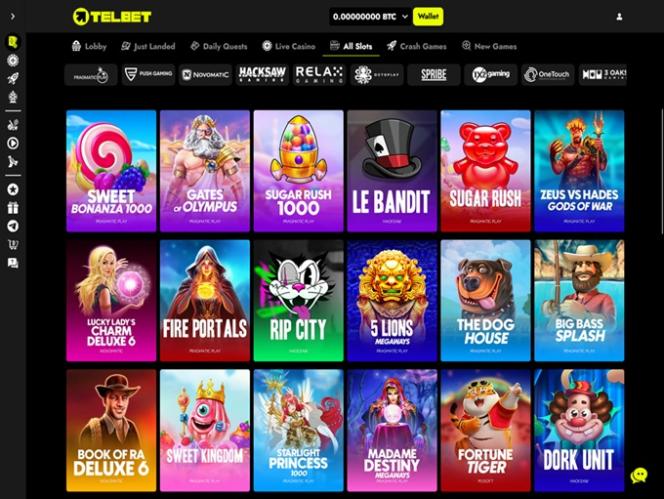The height and width of the screenshot is (499, 664).
Task: Open the gift box sidebar icon
Action: point(13,208)
